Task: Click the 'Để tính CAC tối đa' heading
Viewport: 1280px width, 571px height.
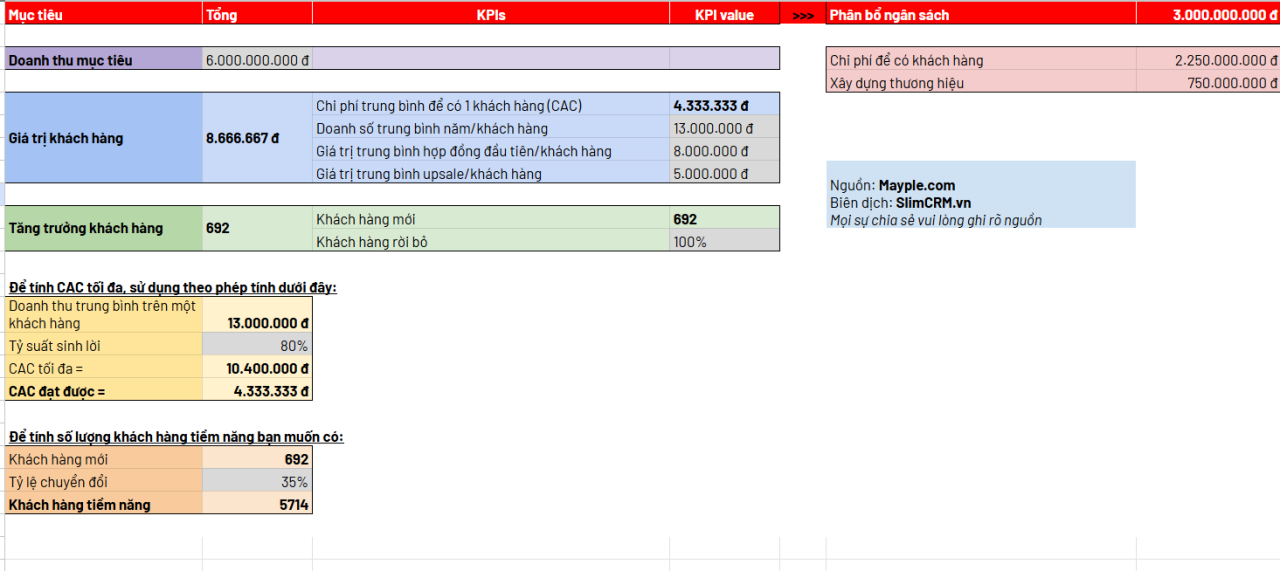Action: 173,288
